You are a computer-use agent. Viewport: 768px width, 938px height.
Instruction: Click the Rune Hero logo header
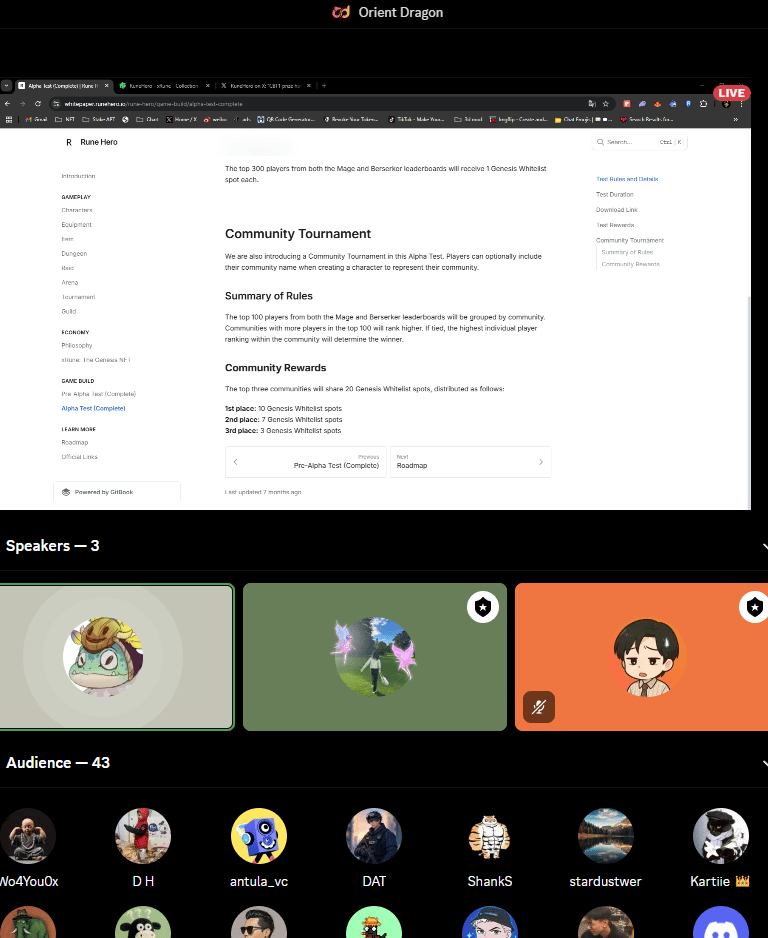tap(92, 142)
